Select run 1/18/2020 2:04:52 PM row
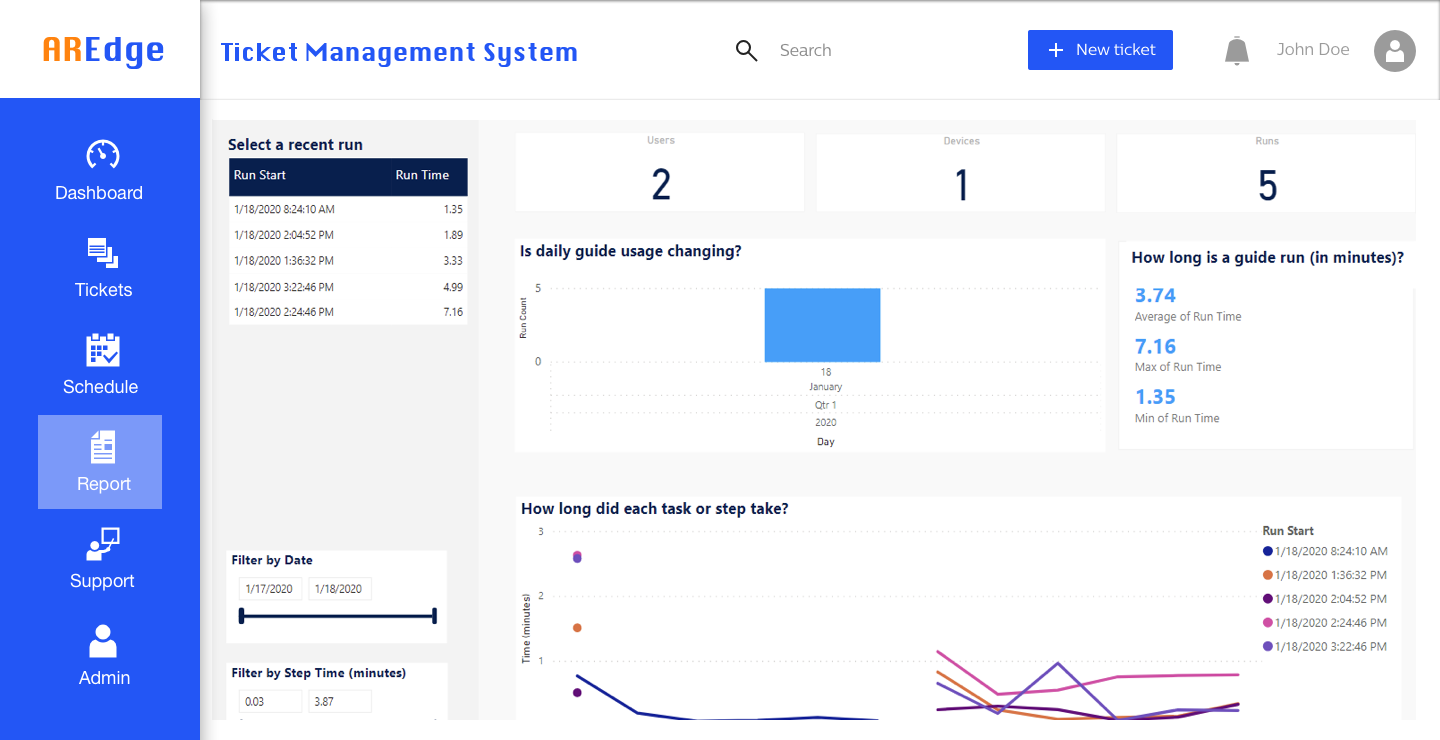Image resolution: width=1440 pixels, height=740 pixels. coord(348,235)
